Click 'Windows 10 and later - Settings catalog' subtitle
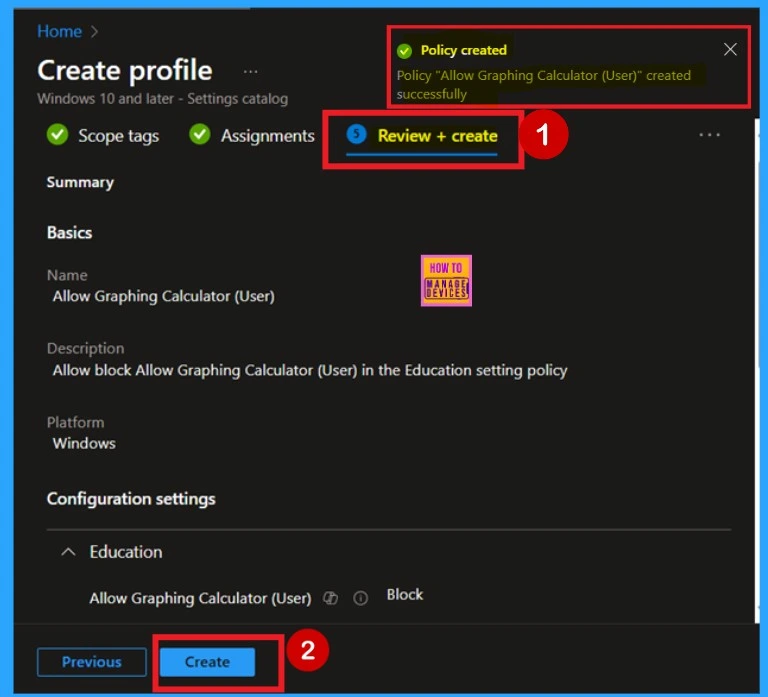The height and width of the screenshot is (697, 768). pyautogui.click(x=163, y=98)
